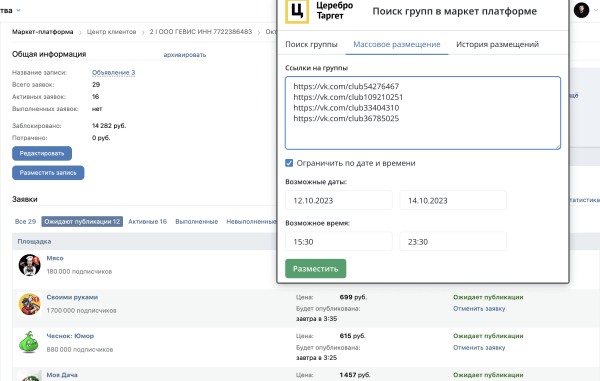Click link https://vk.com/club54276467 in textarea
This screenshot has width=600, height=381.
346,86
